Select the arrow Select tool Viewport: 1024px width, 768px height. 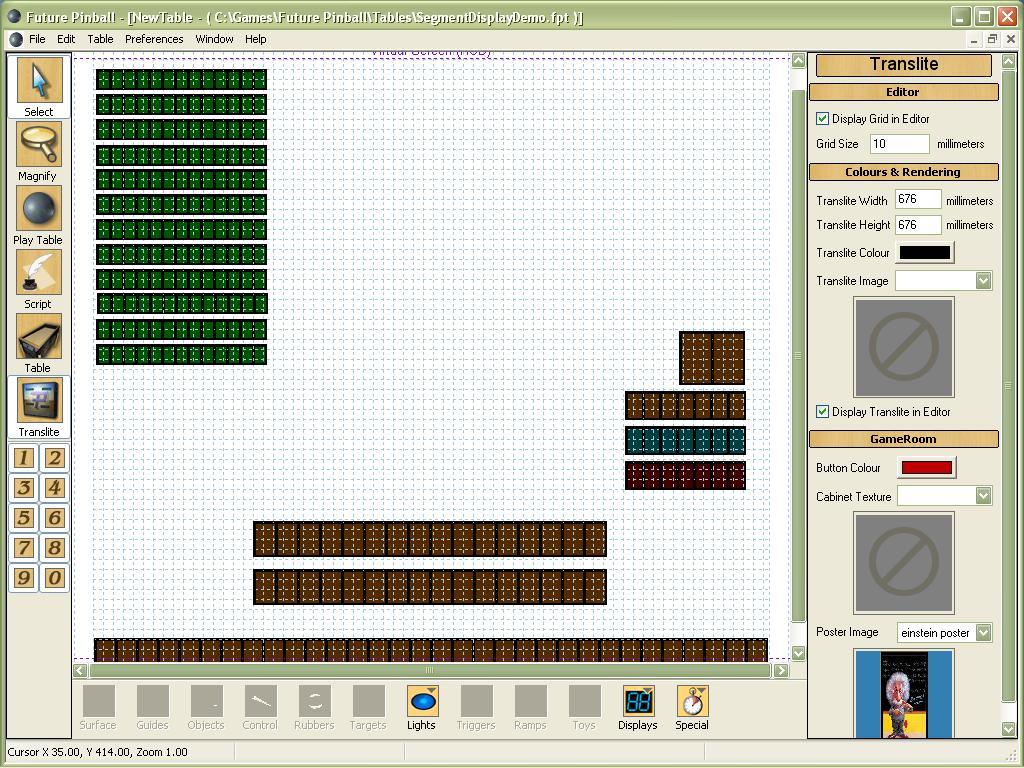click(x=39, y=87)
